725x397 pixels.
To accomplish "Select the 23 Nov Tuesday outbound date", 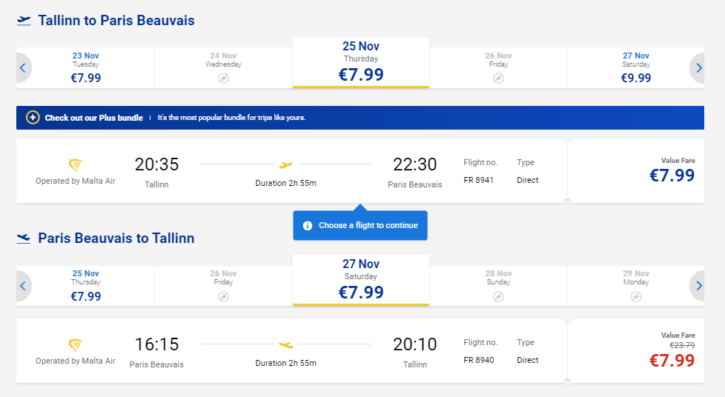I will (86, 67).
